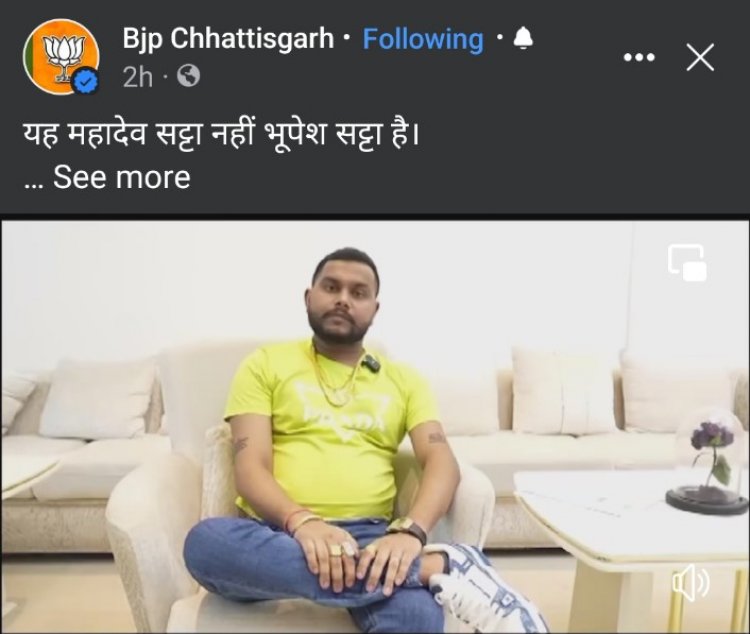Toggle the notification bell for this page

point(523,38)
